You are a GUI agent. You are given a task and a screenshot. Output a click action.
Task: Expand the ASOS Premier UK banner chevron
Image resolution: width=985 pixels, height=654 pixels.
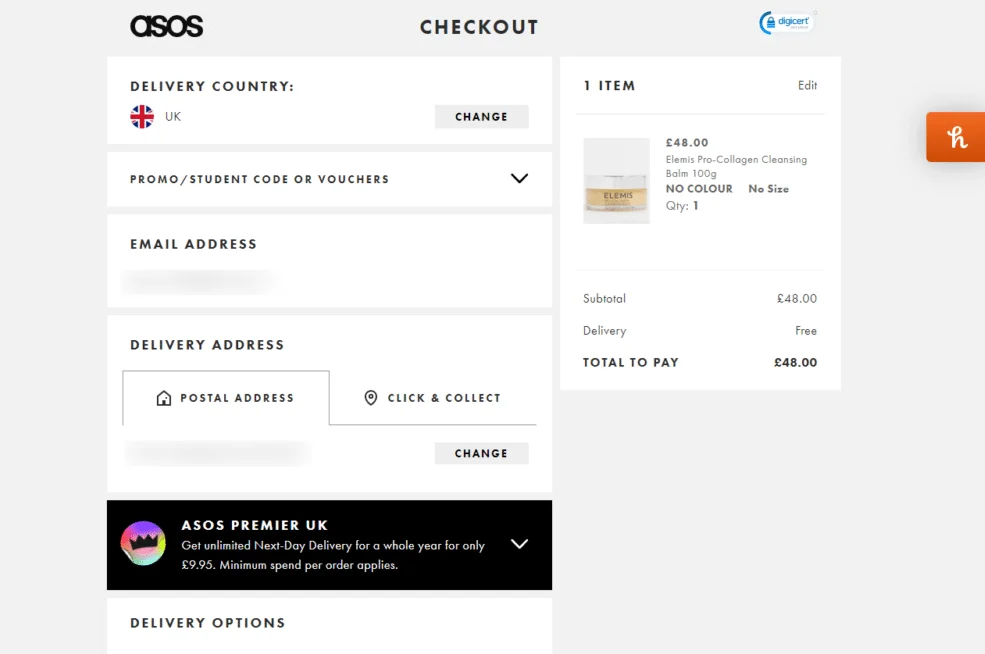(519, 544)
